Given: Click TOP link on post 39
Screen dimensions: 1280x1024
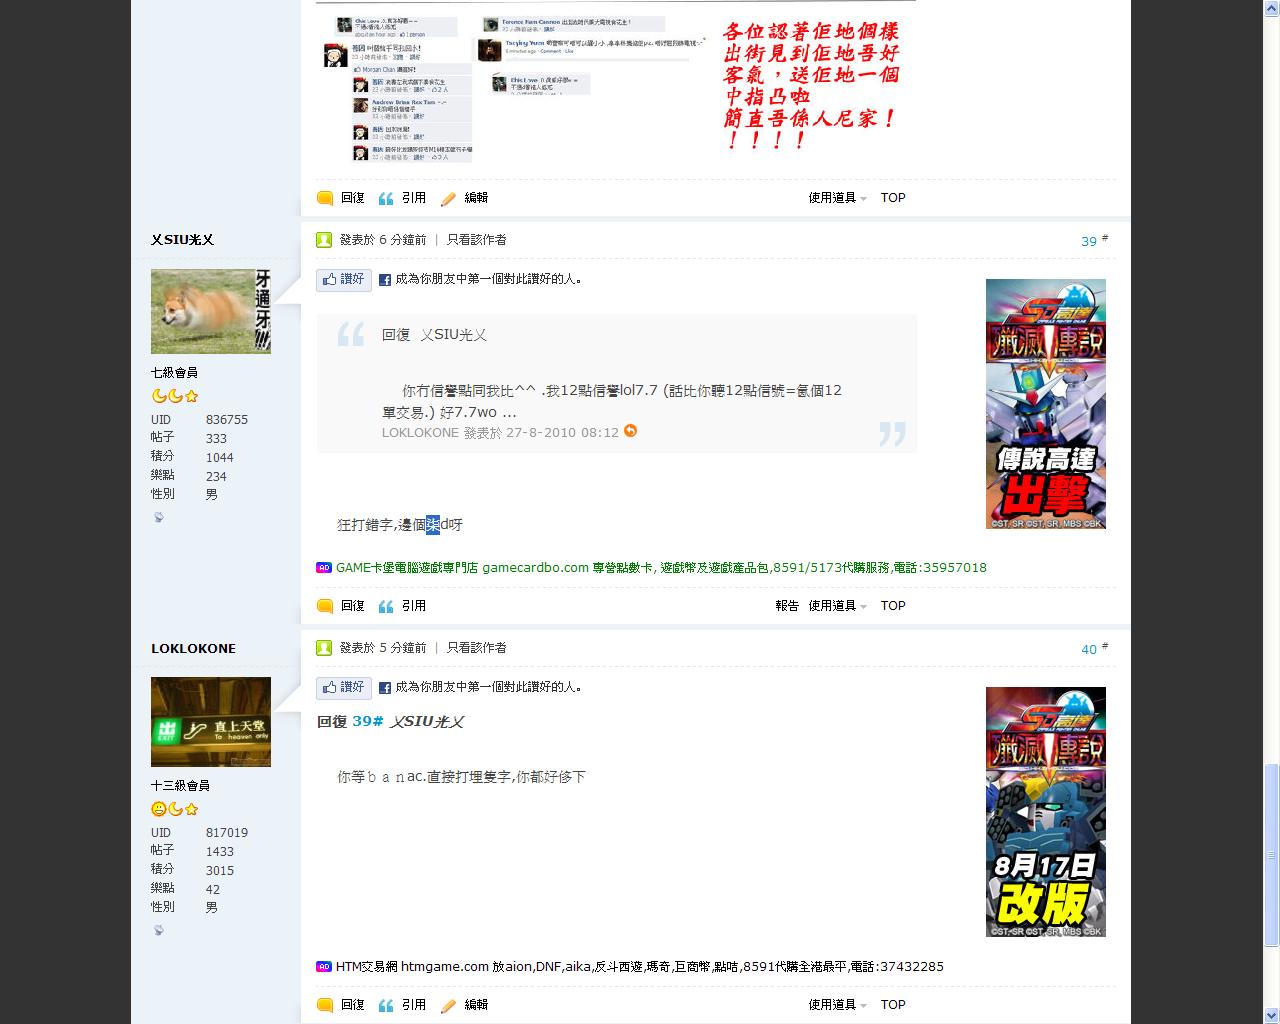Looking at the screenshot, I should 893,606.
